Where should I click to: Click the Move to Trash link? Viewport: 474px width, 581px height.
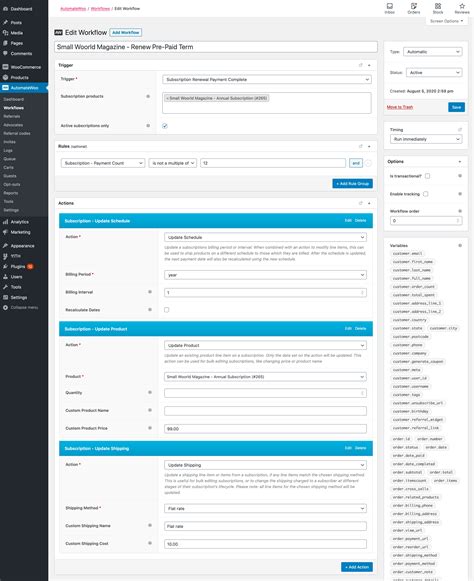(400, 107)
